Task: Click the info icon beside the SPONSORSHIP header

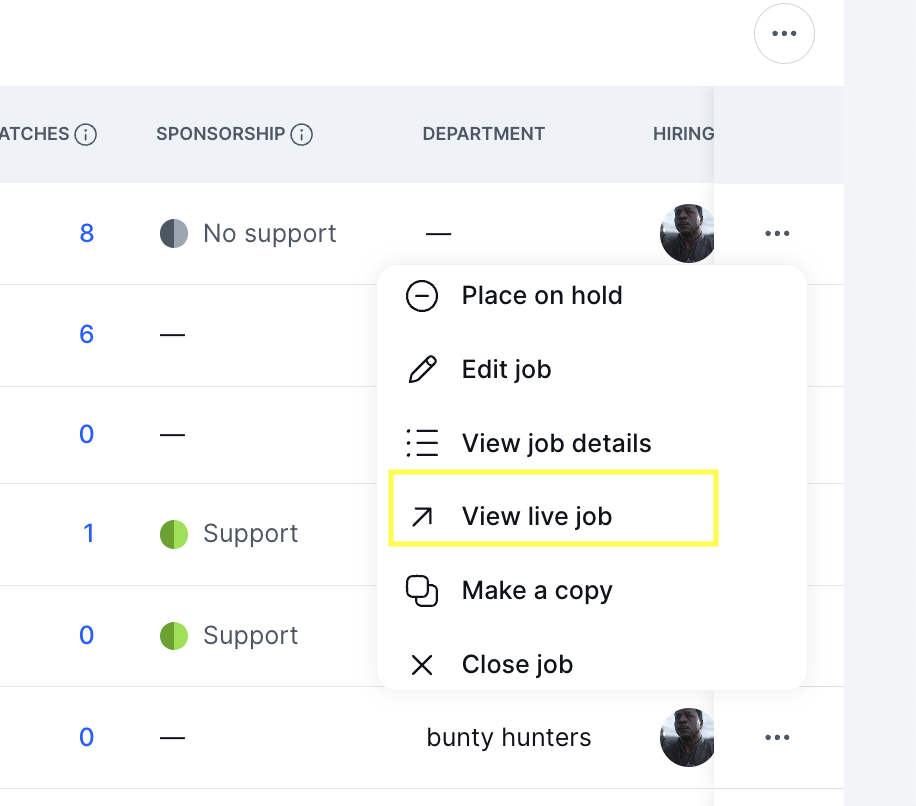Action: point(301,134)
